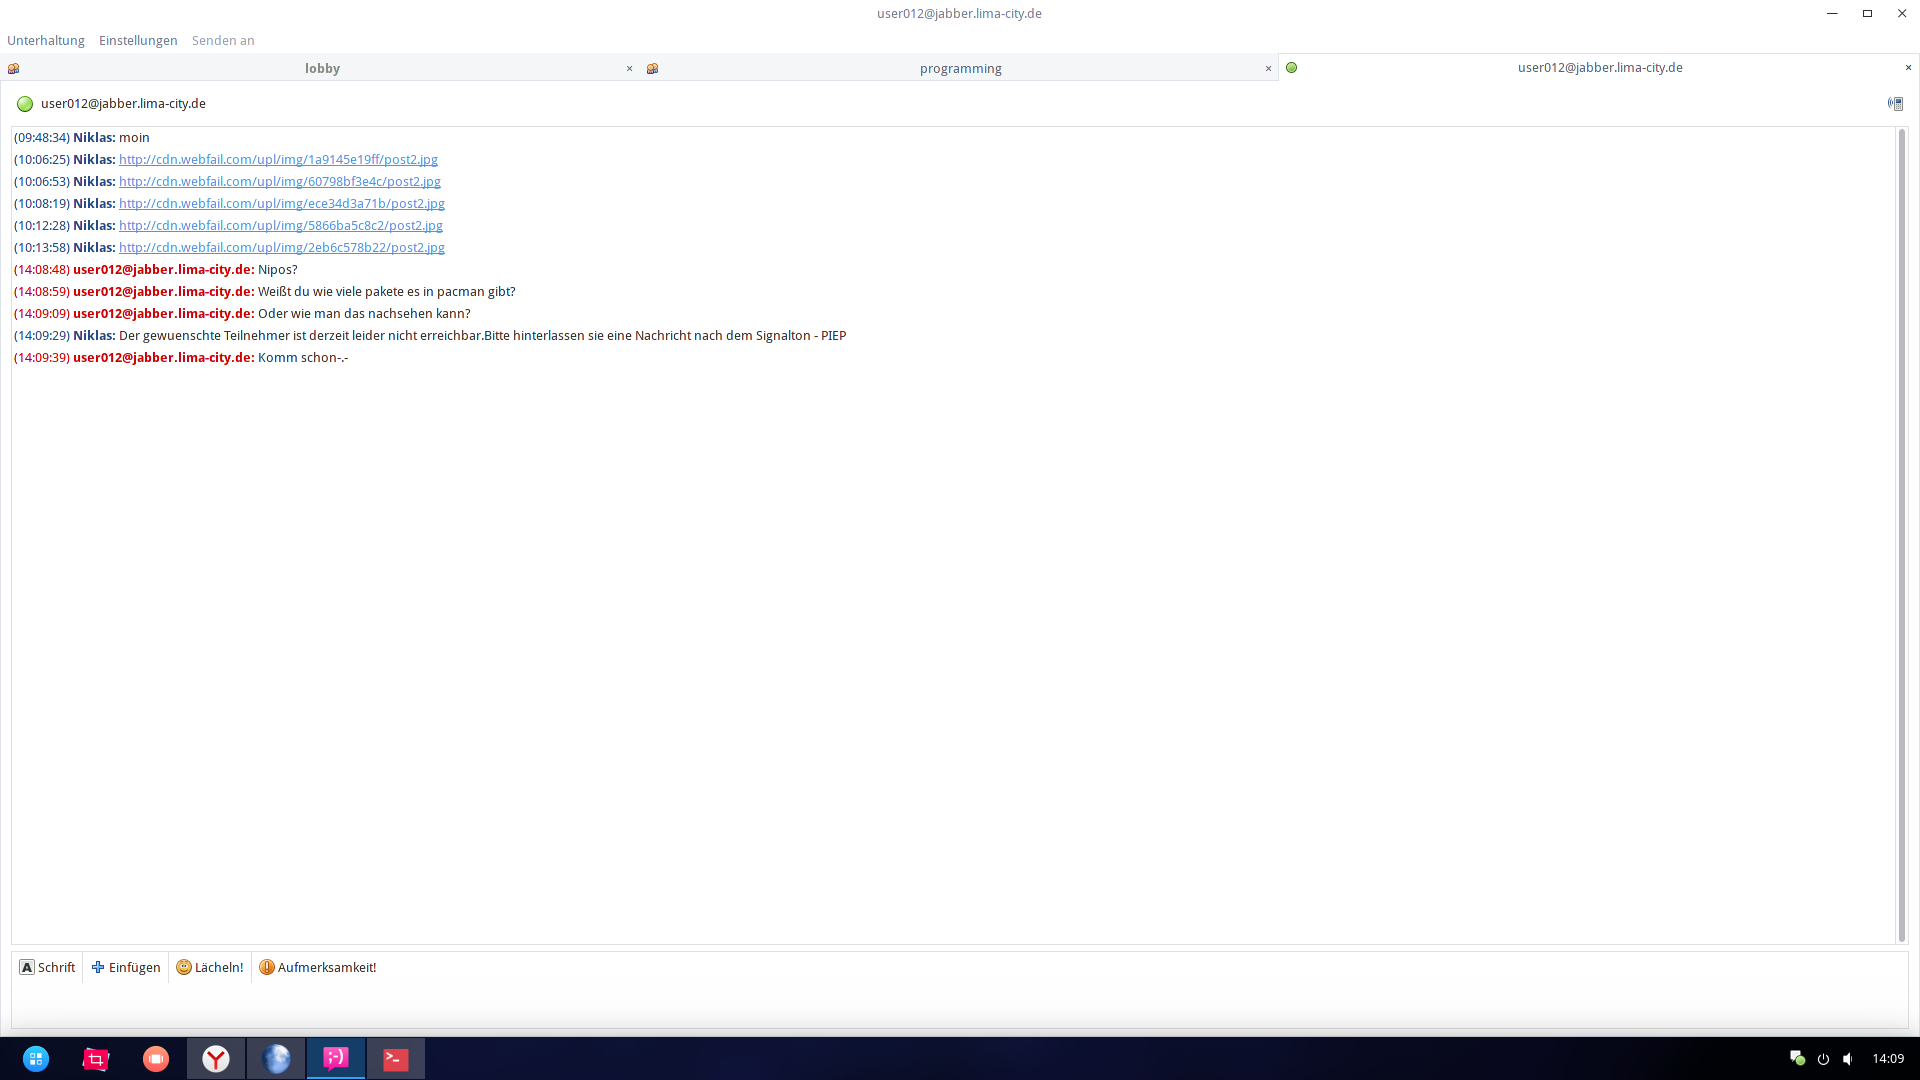1920x1080 pixels.
Task: Open the Einstellungen menu
Action: [138, 40]
